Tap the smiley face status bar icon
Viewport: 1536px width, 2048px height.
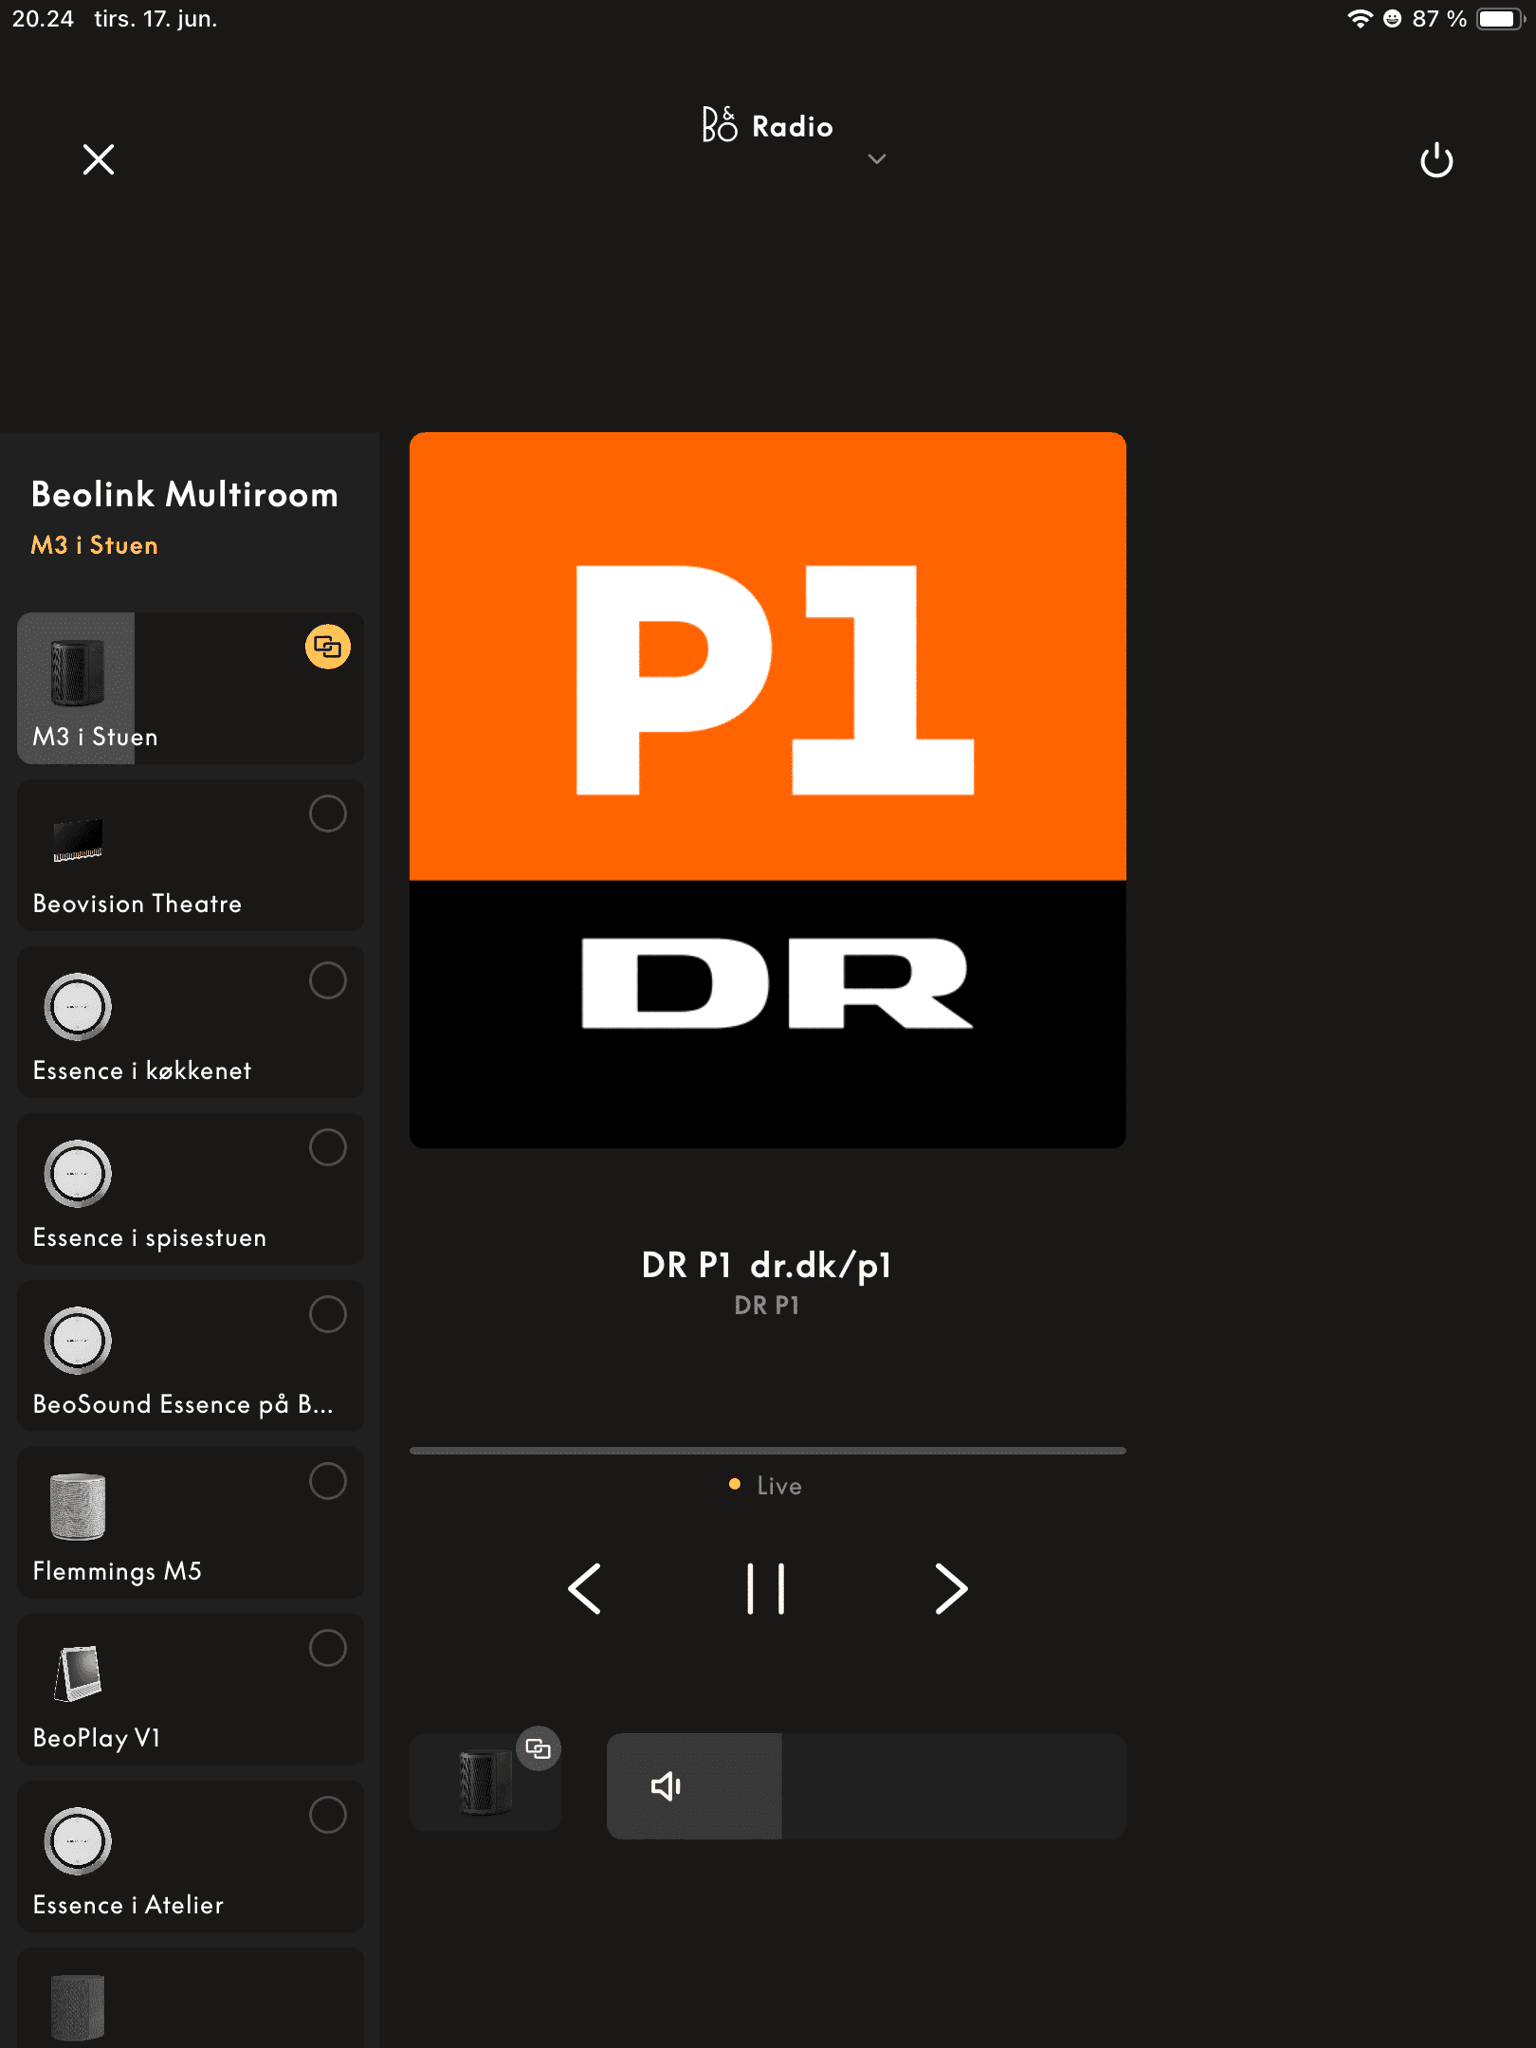(x=1392, y=19)
